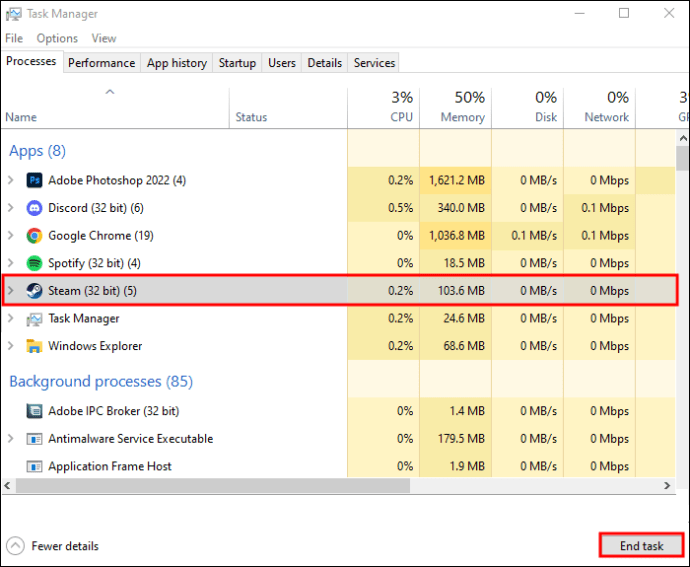
Task: Click the horizontal scrollbar thumb
Action: 213,486
